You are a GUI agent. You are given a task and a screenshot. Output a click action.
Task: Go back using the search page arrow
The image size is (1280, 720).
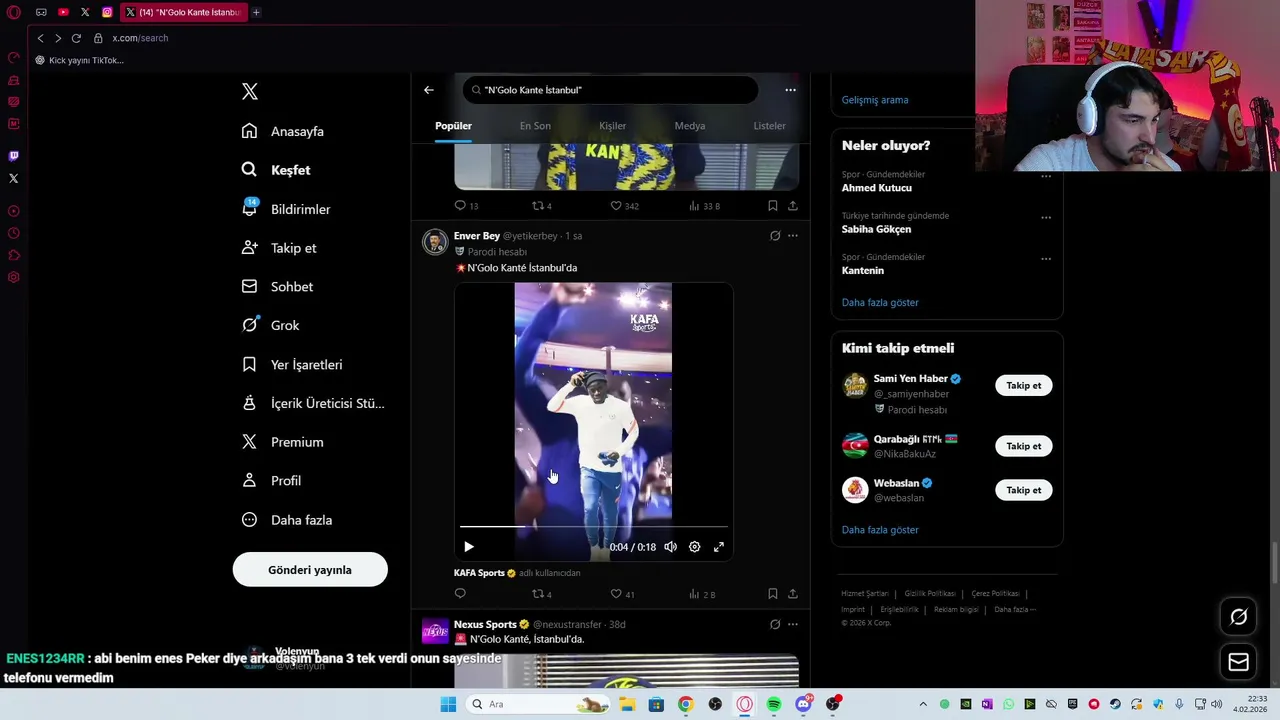(429, 90)
